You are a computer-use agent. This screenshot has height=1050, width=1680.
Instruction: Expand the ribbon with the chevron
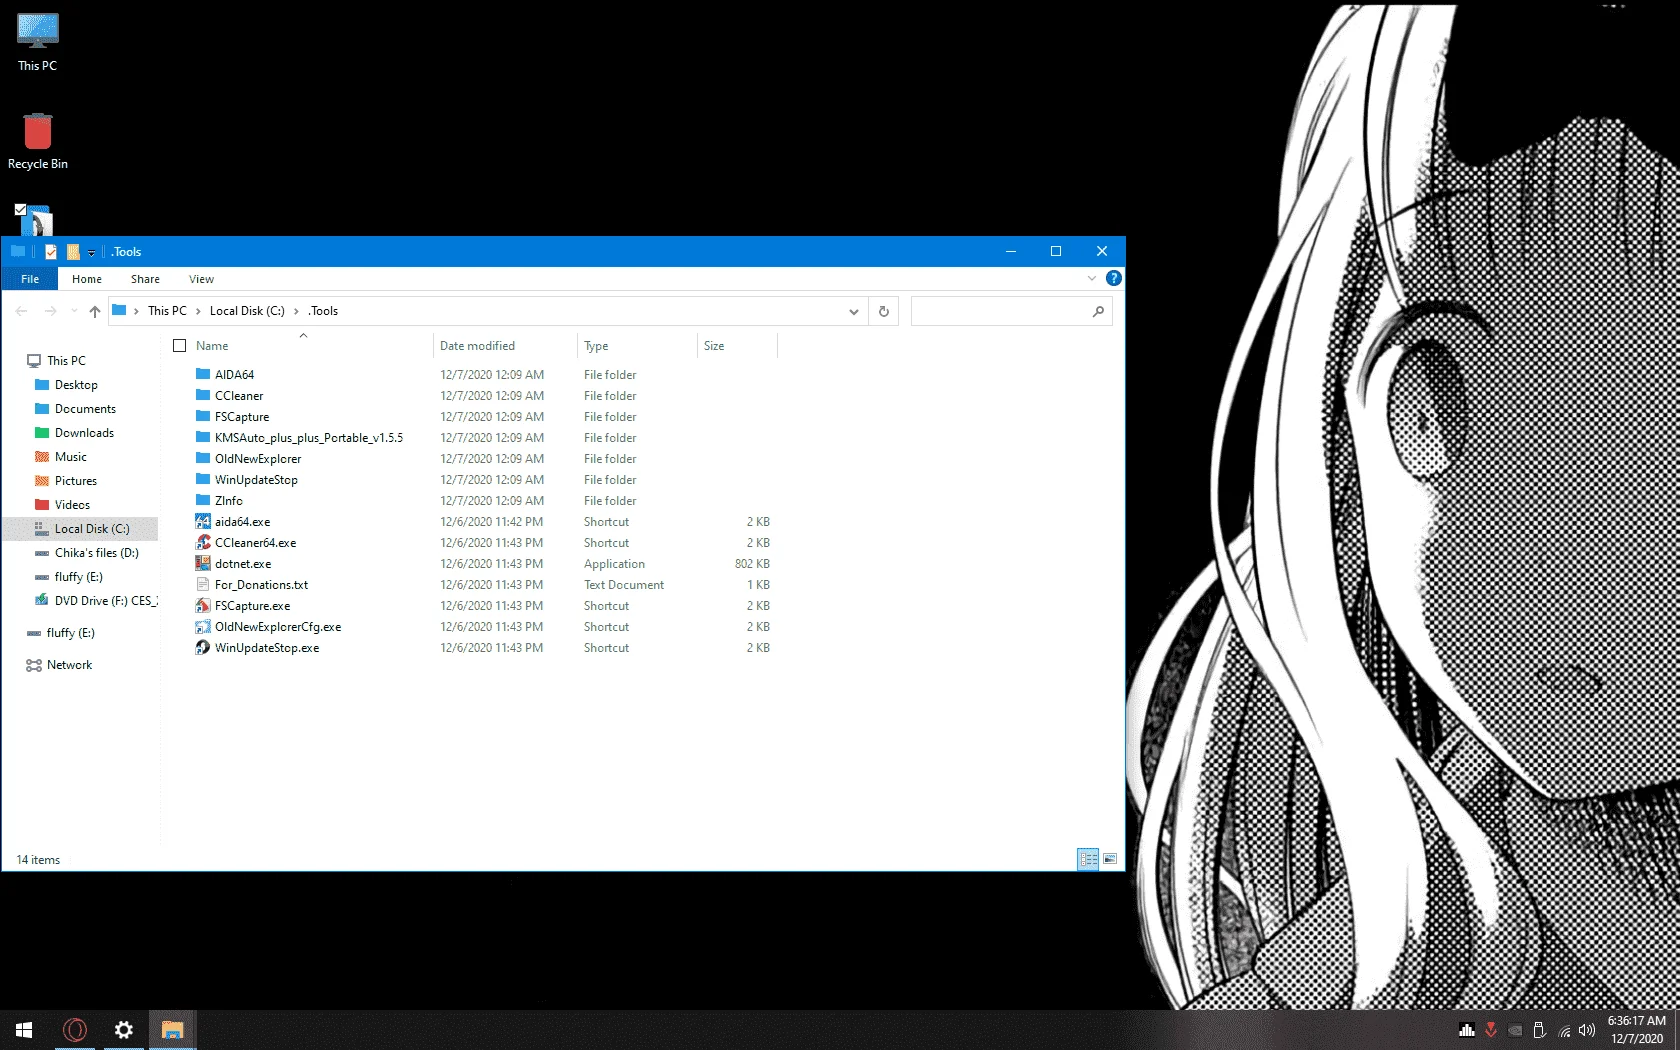click(1092, 278)
